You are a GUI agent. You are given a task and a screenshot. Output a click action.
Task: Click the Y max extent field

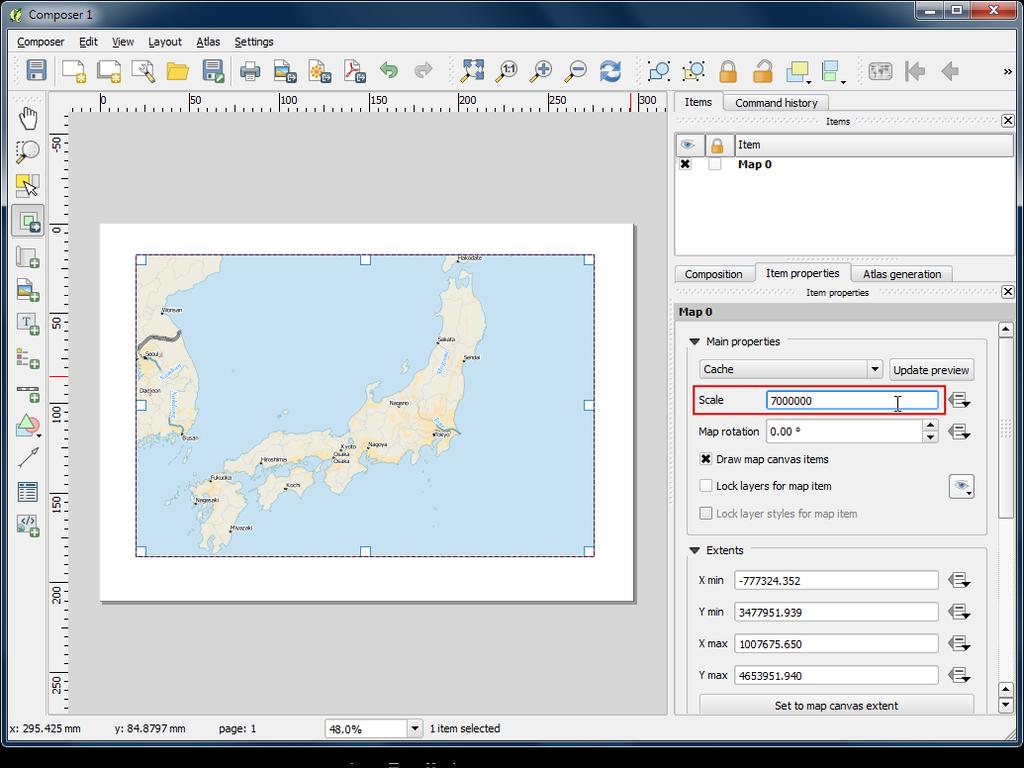click(x=836, y=675)
